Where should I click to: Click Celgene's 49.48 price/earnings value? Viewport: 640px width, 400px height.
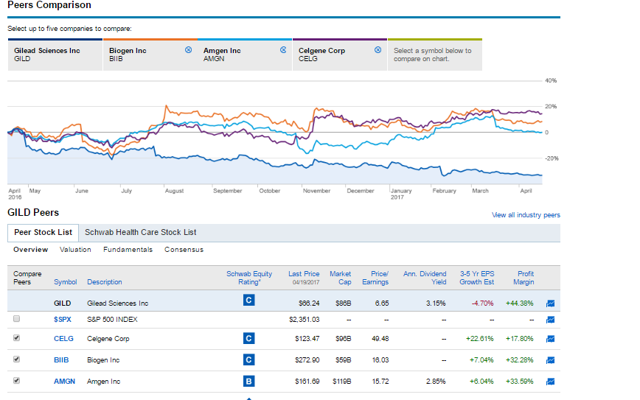pyautogui.click(x=380, y=338)
